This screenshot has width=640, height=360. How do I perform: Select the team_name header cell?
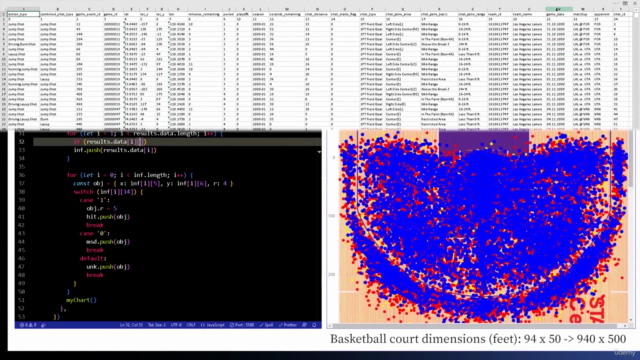pos(528,14)
